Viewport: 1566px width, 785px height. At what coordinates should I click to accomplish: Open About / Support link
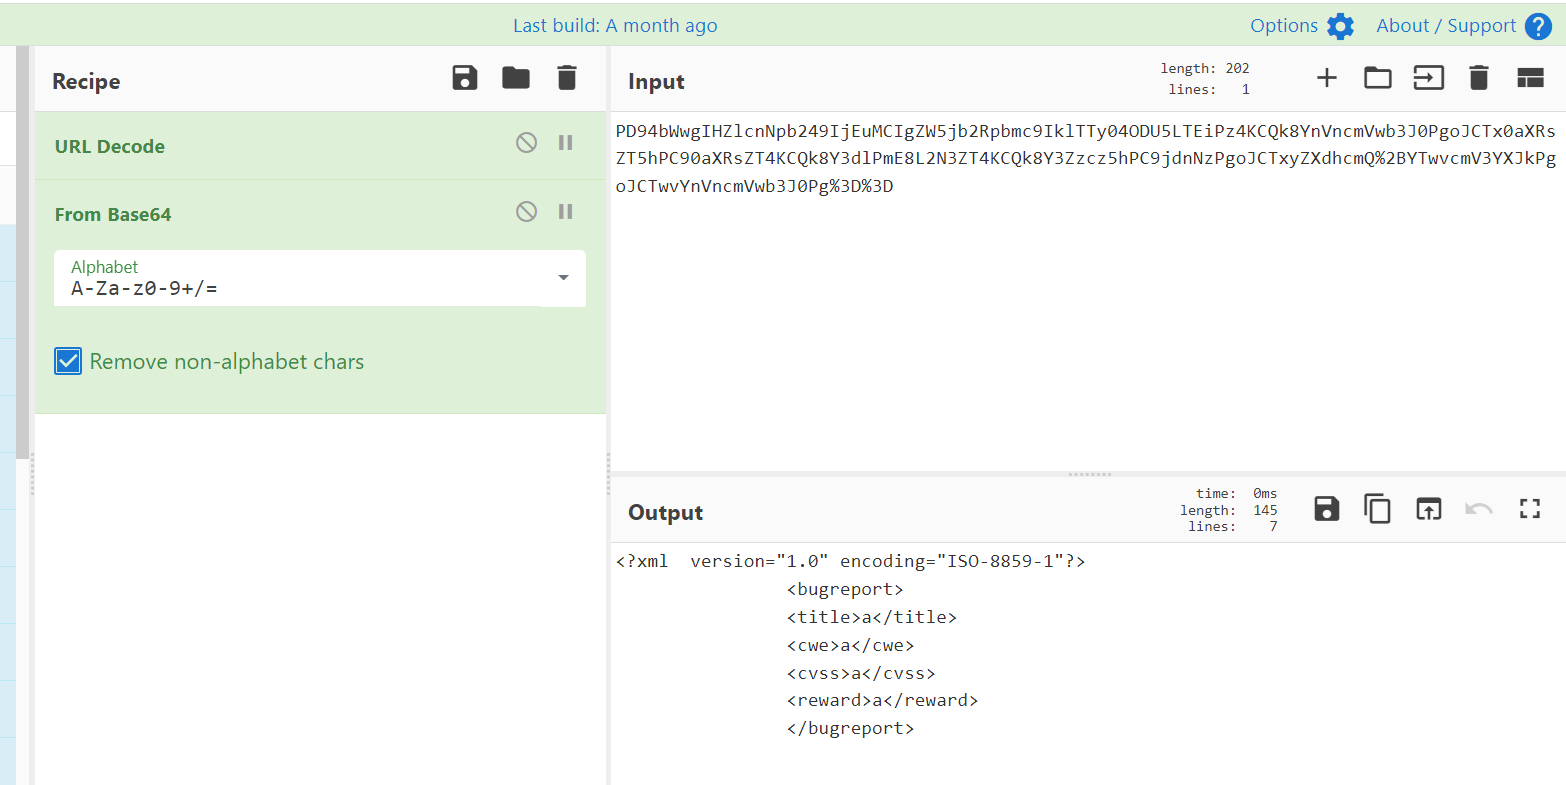(x=1446, y=26)
